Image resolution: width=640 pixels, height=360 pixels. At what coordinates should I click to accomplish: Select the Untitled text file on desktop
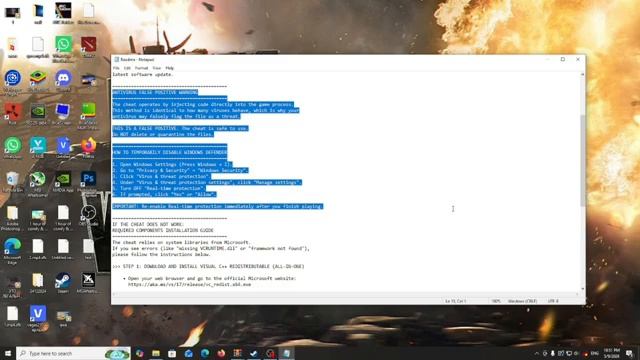63,249
